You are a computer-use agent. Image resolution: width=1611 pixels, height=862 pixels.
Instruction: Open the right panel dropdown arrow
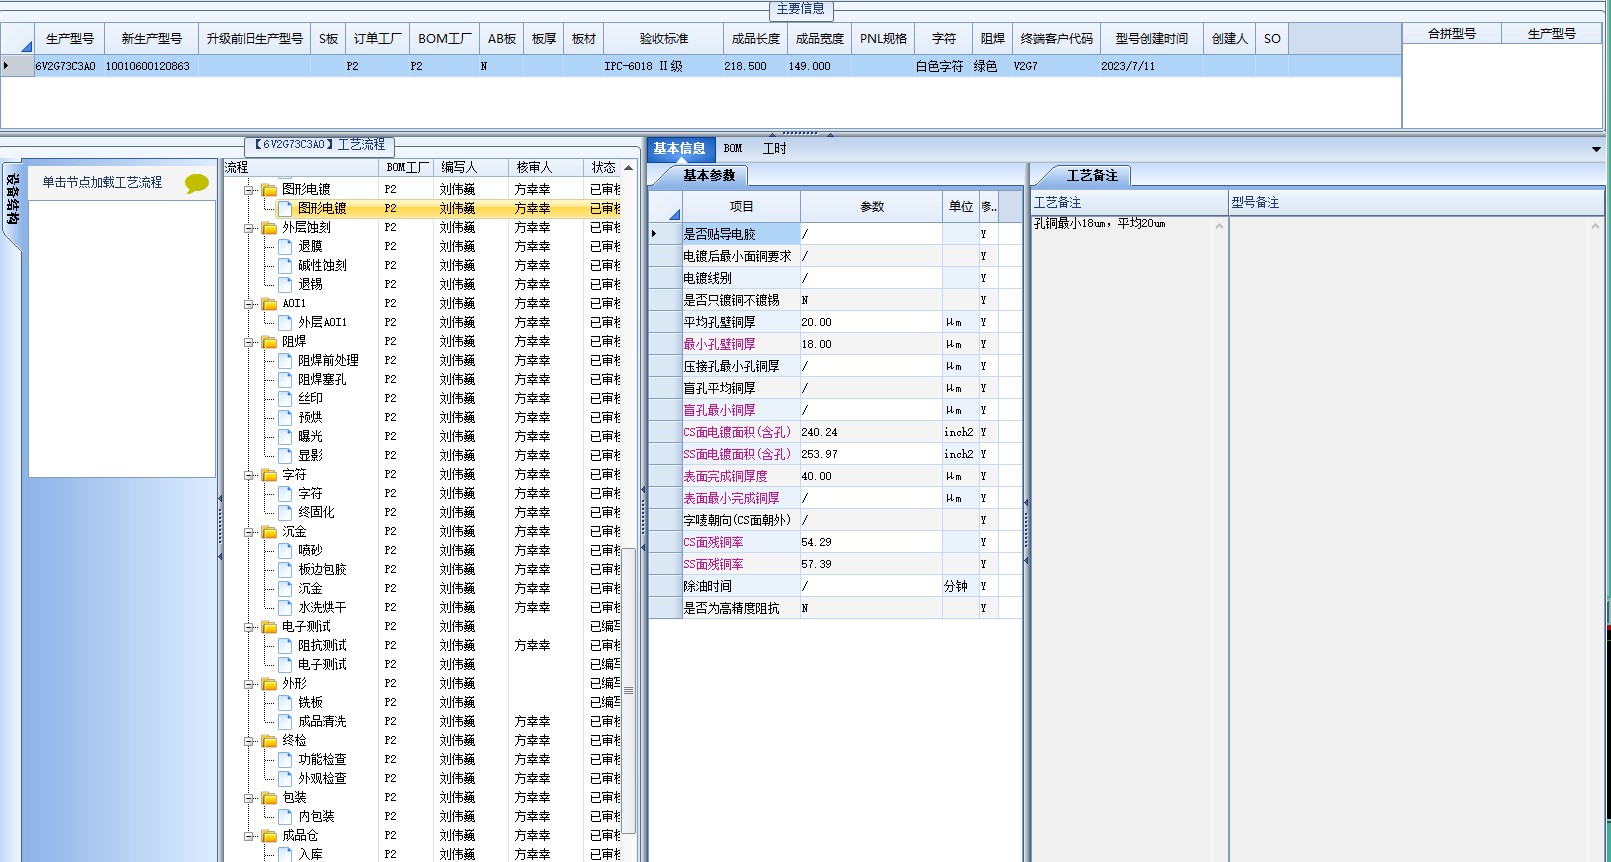1596,150
